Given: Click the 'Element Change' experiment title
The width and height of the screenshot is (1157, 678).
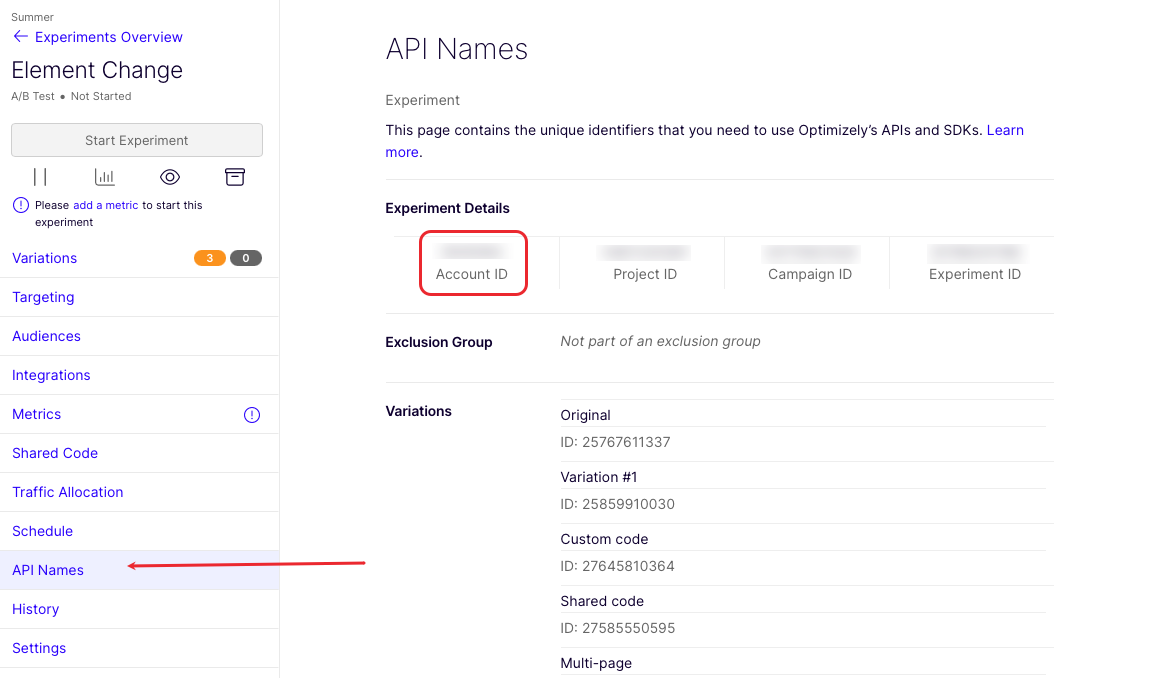Looking at the screenshot, I should [97, 70].
